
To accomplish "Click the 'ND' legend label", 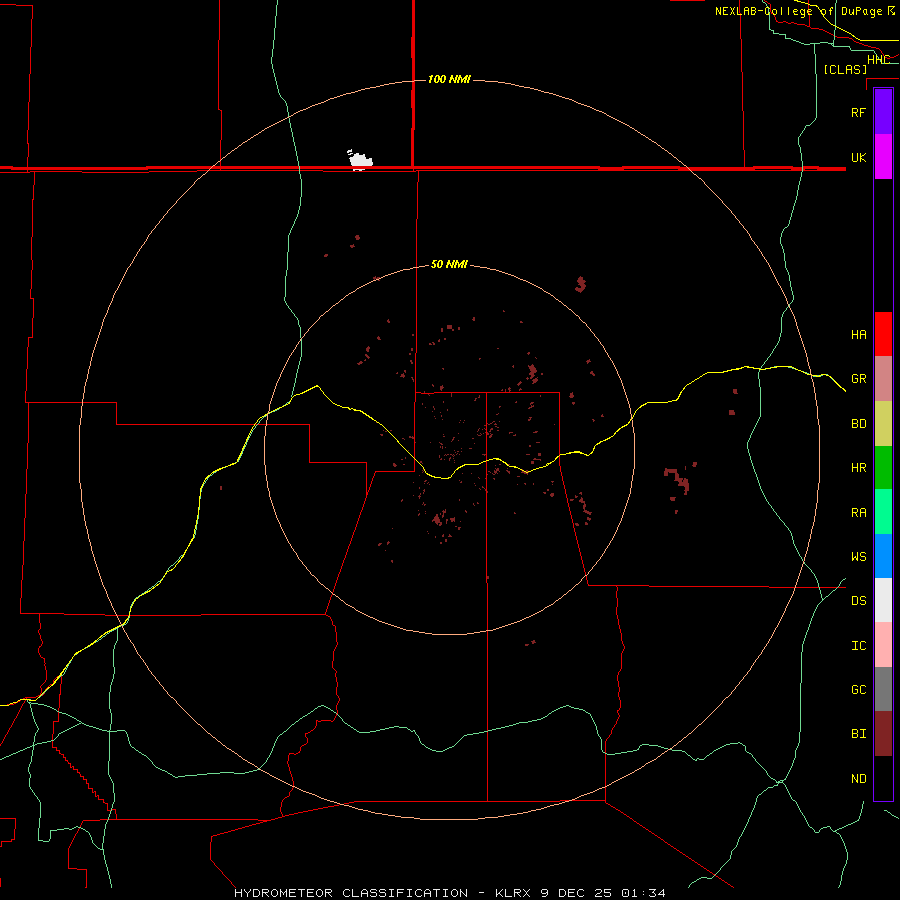I will click(858, 779).
